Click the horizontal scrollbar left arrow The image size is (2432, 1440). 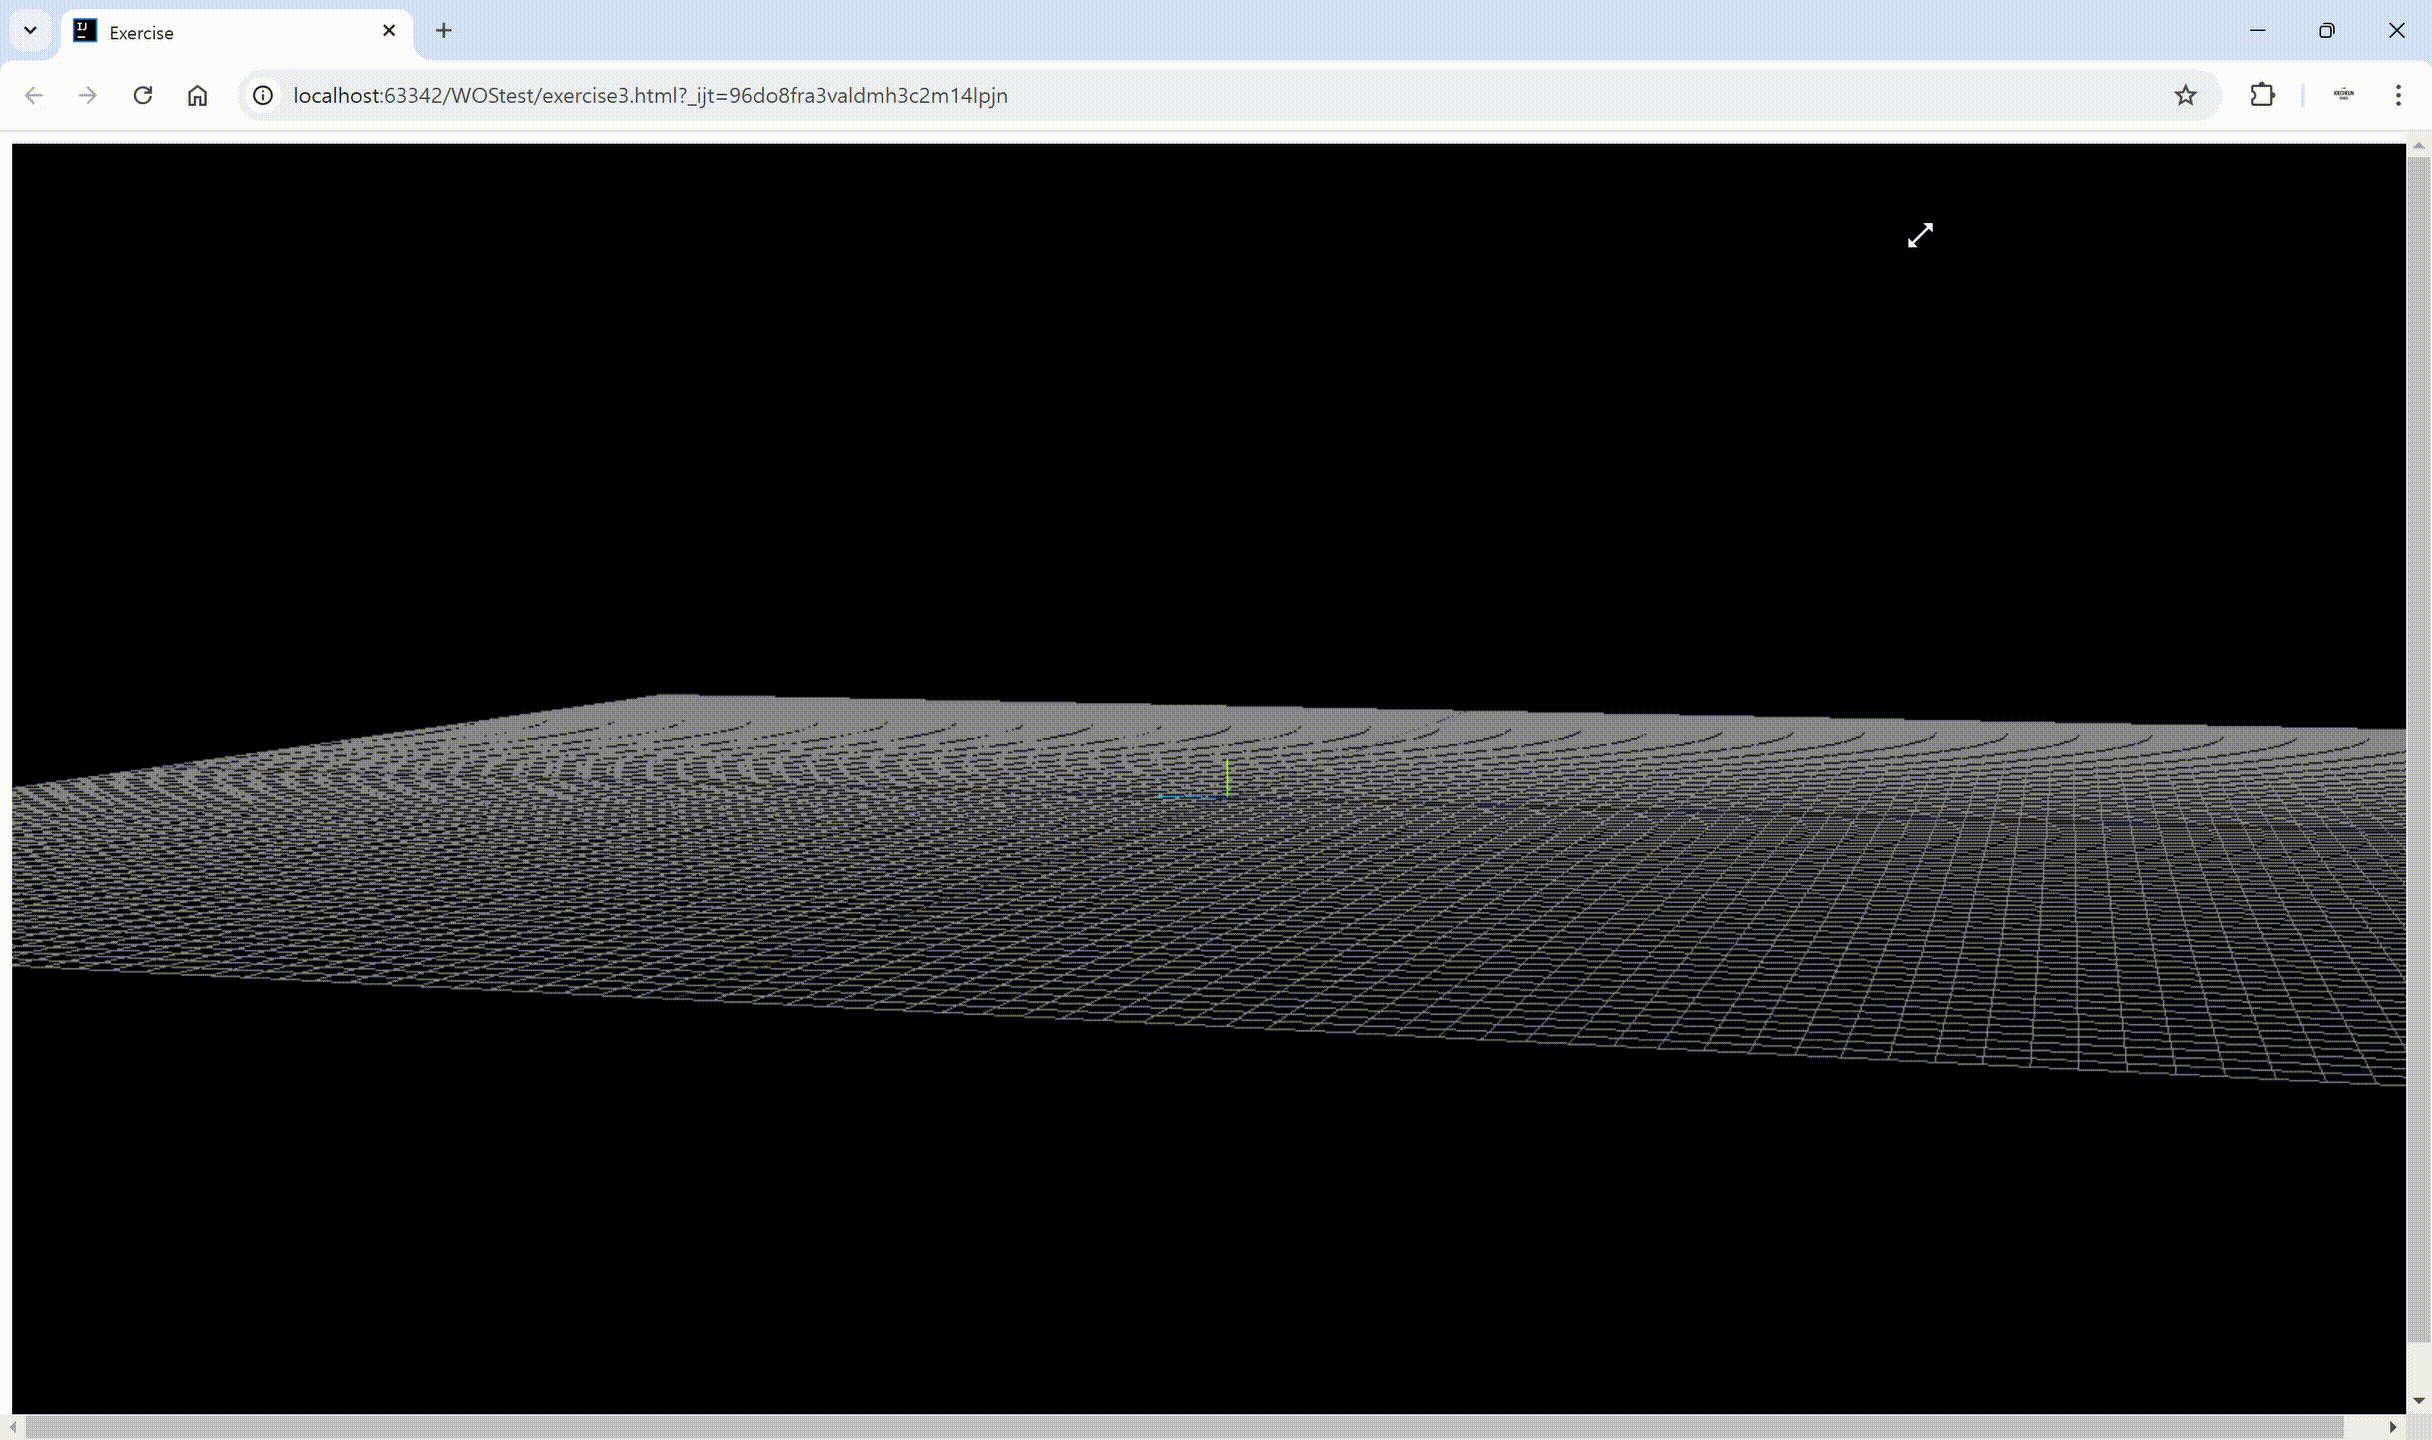pyautogui.click(x=13, y=1427)
